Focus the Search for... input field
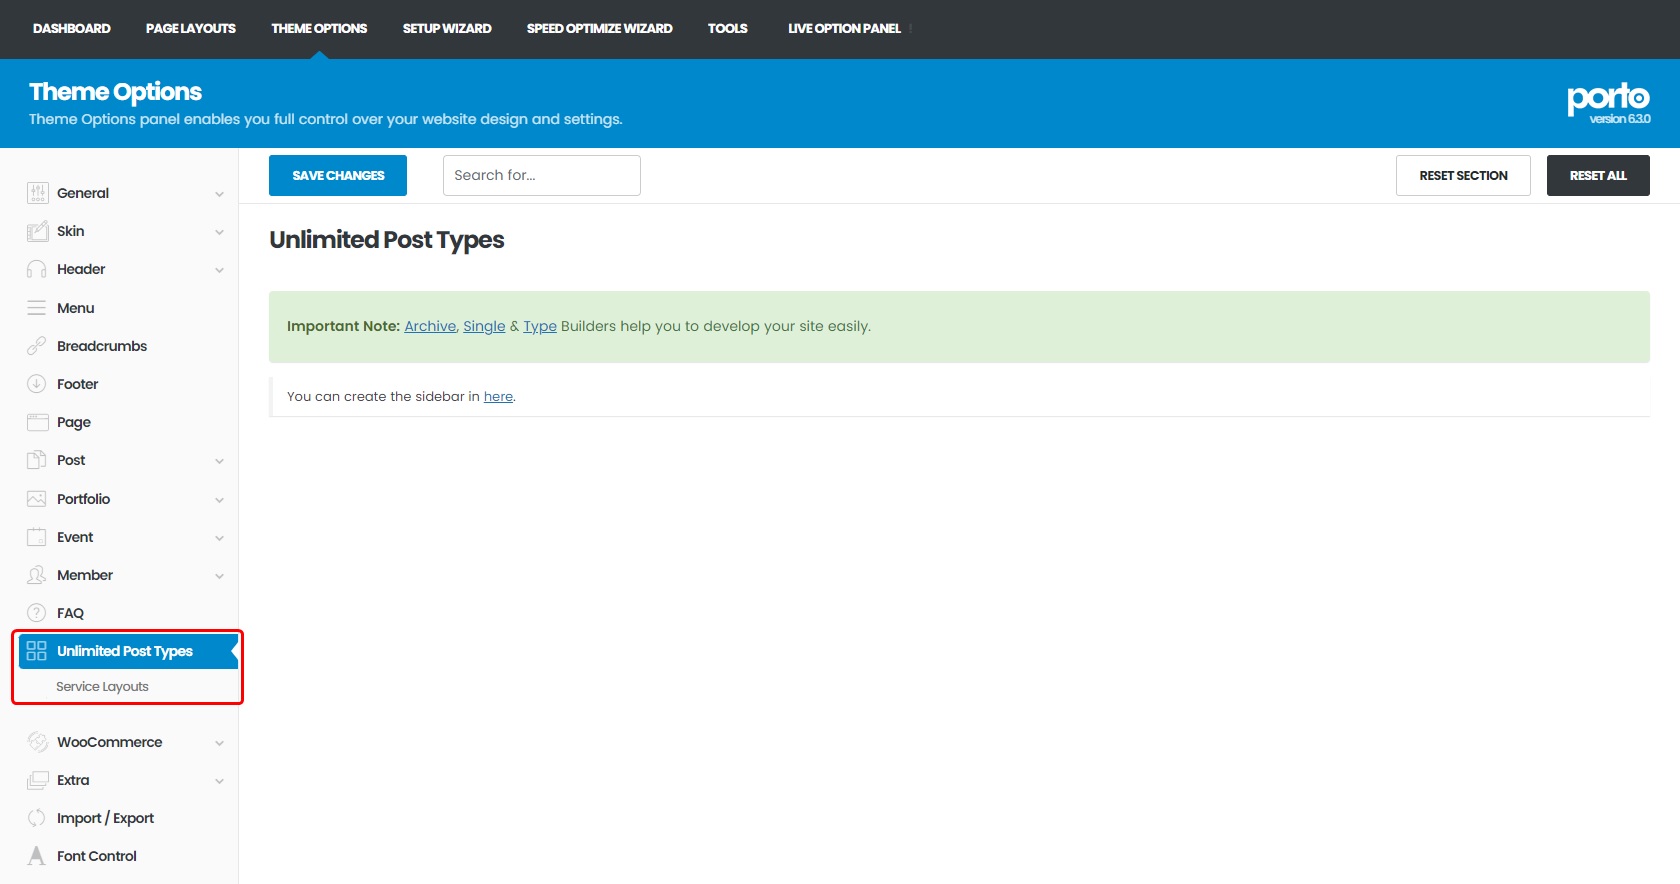 tap(541, 176)
